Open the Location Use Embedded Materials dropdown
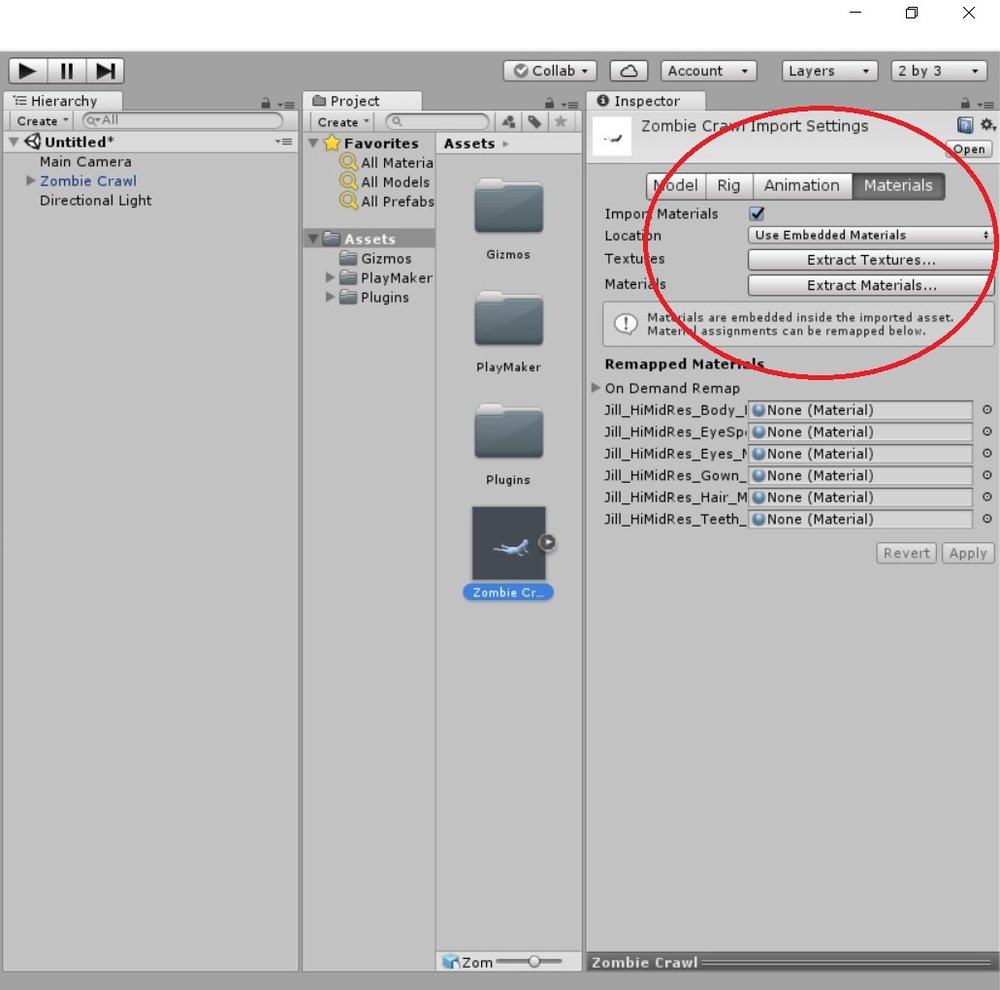Viewport: 1000px width, 990px height. 871,235
